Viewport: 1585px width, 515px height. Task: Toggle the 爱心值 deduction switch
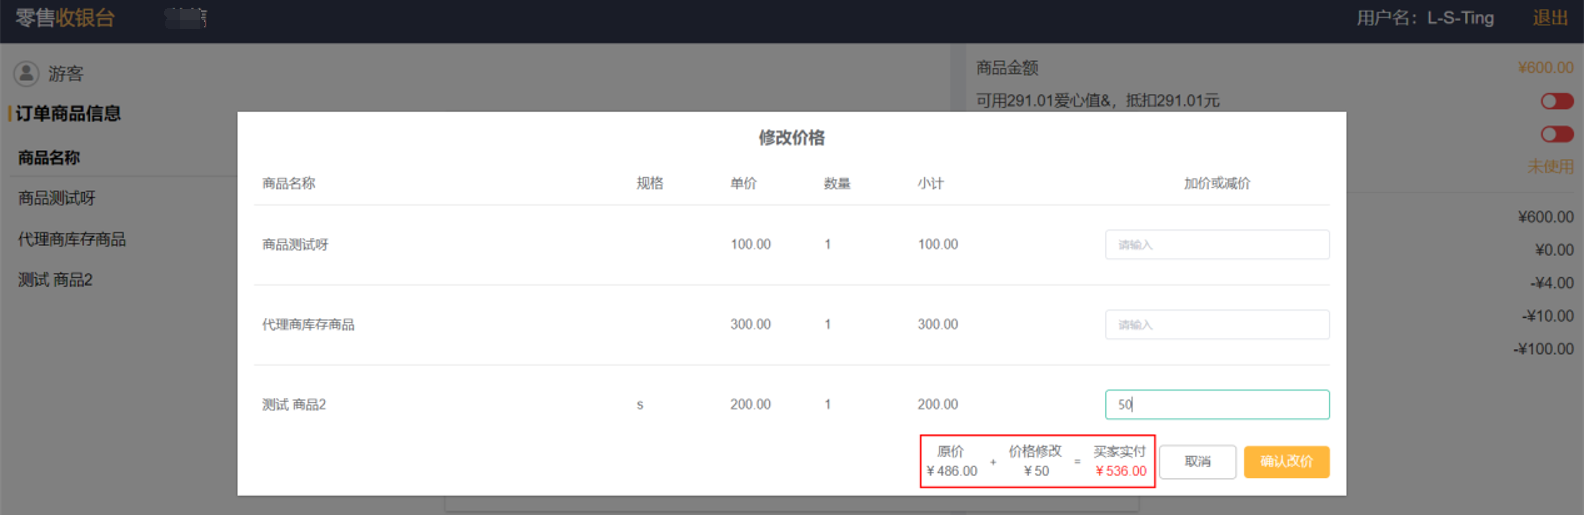1556,101
